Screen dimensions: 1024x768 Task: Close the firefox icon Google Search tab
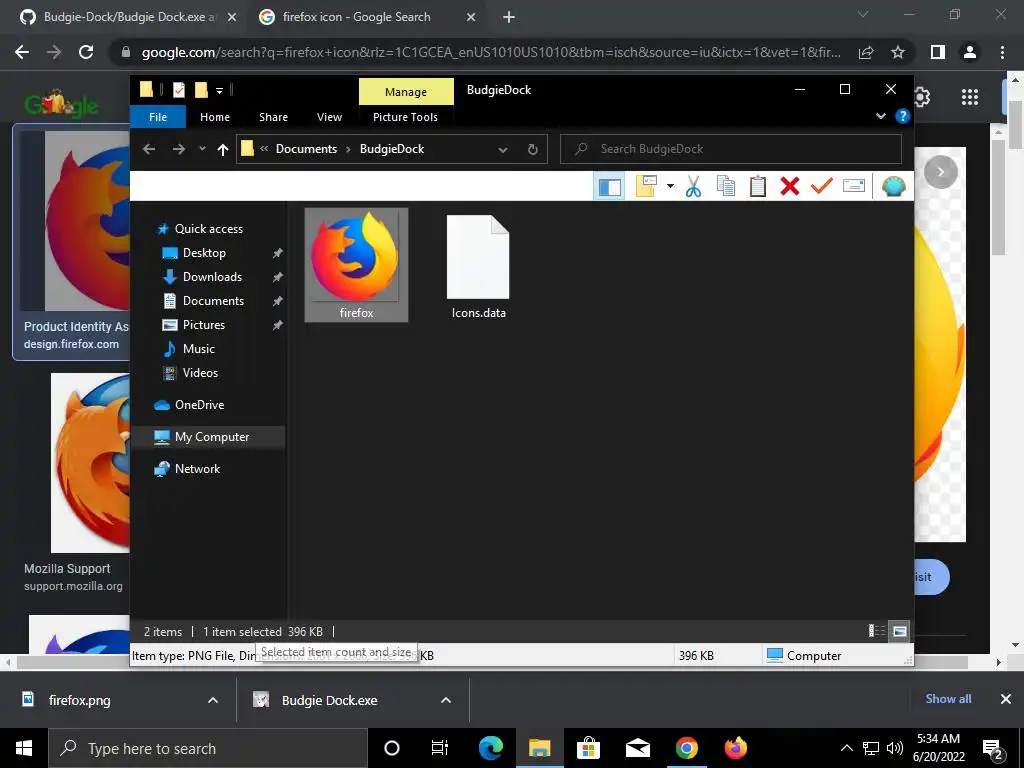[x=471, y=18]
